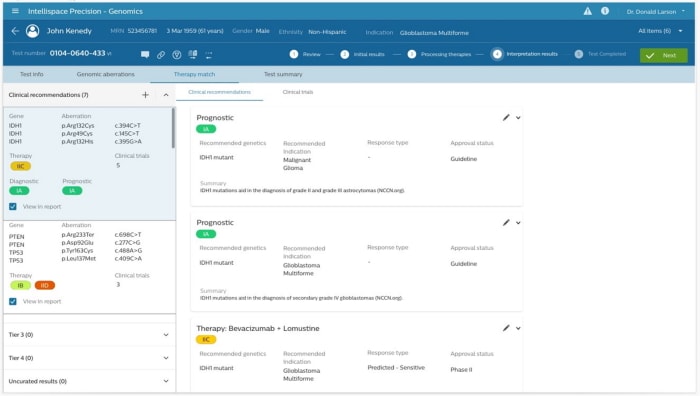Open the Clinical trials sub-tab

298,92
